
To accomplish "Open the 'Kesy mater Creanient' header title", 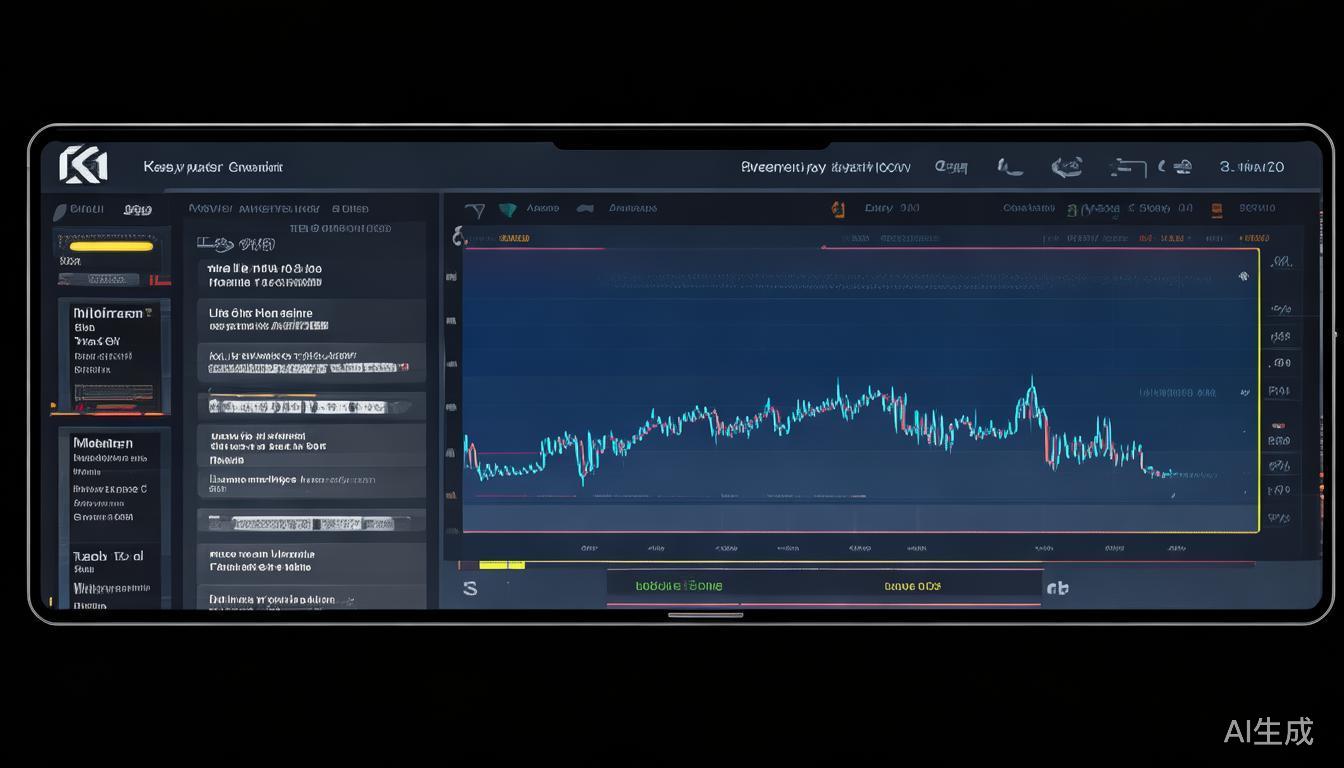I will (x=212, y=167).
